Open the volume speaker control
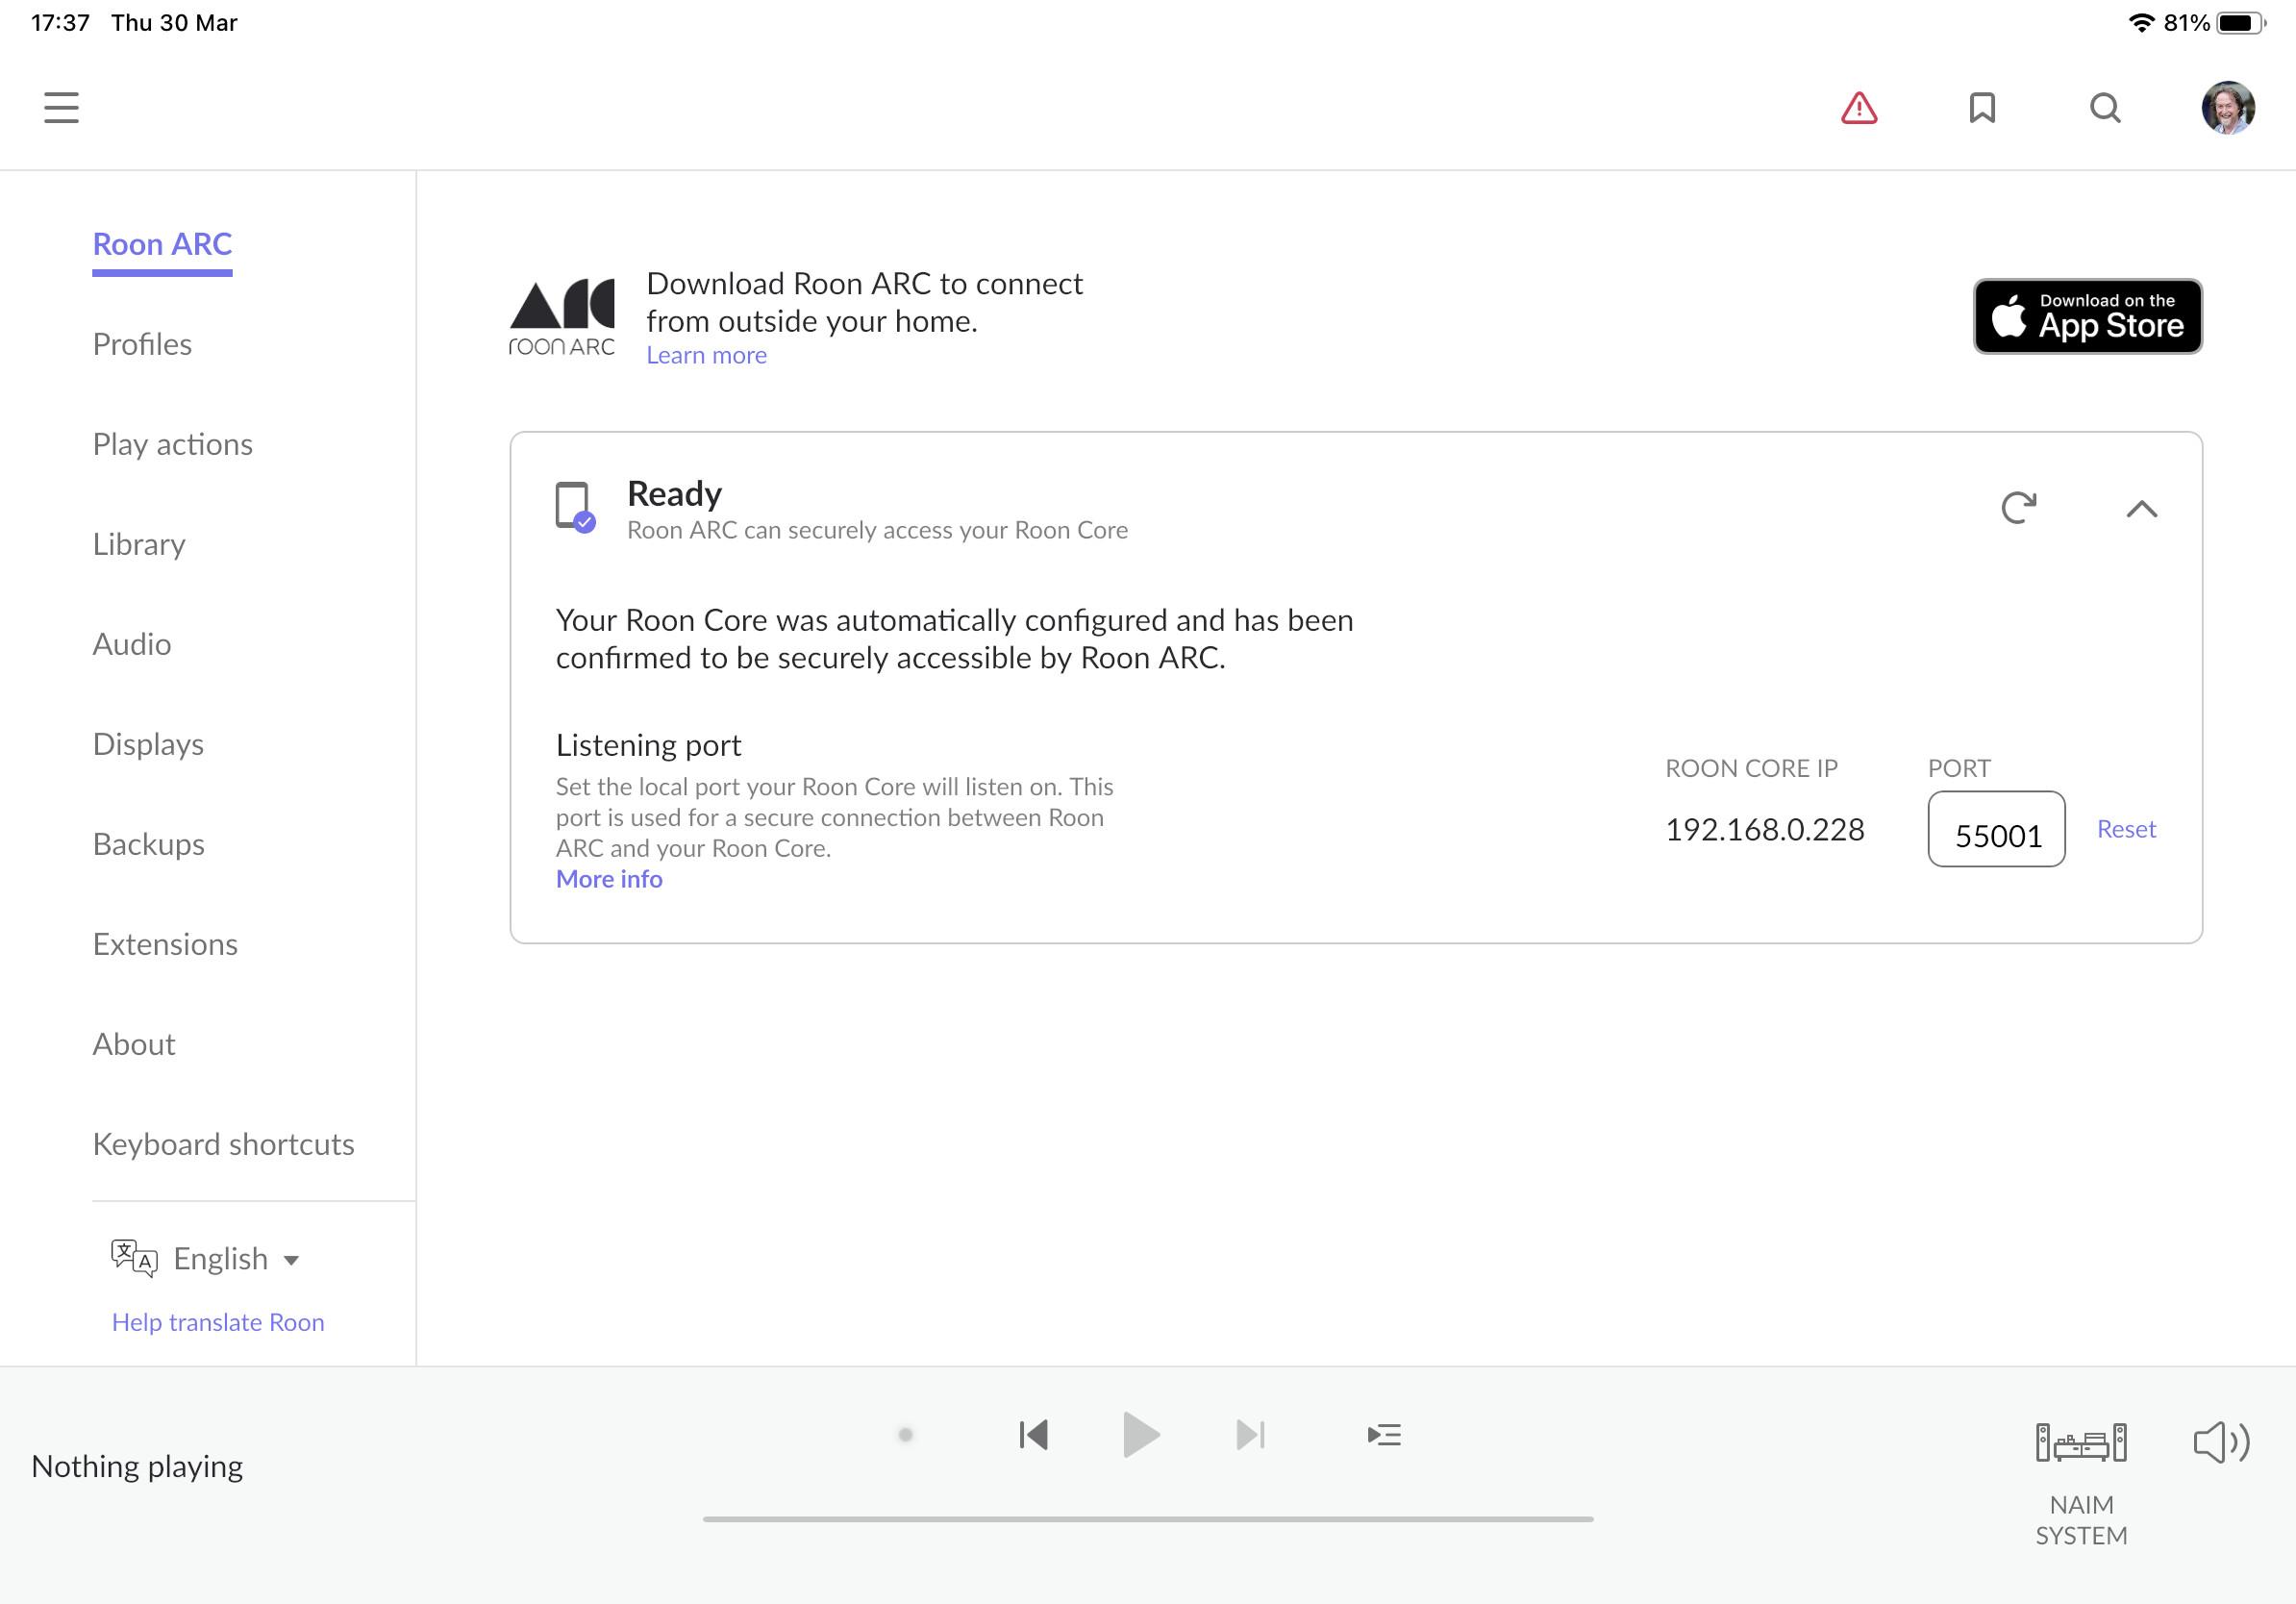This screenshot has height=1604, width=2296. 2221,1442
